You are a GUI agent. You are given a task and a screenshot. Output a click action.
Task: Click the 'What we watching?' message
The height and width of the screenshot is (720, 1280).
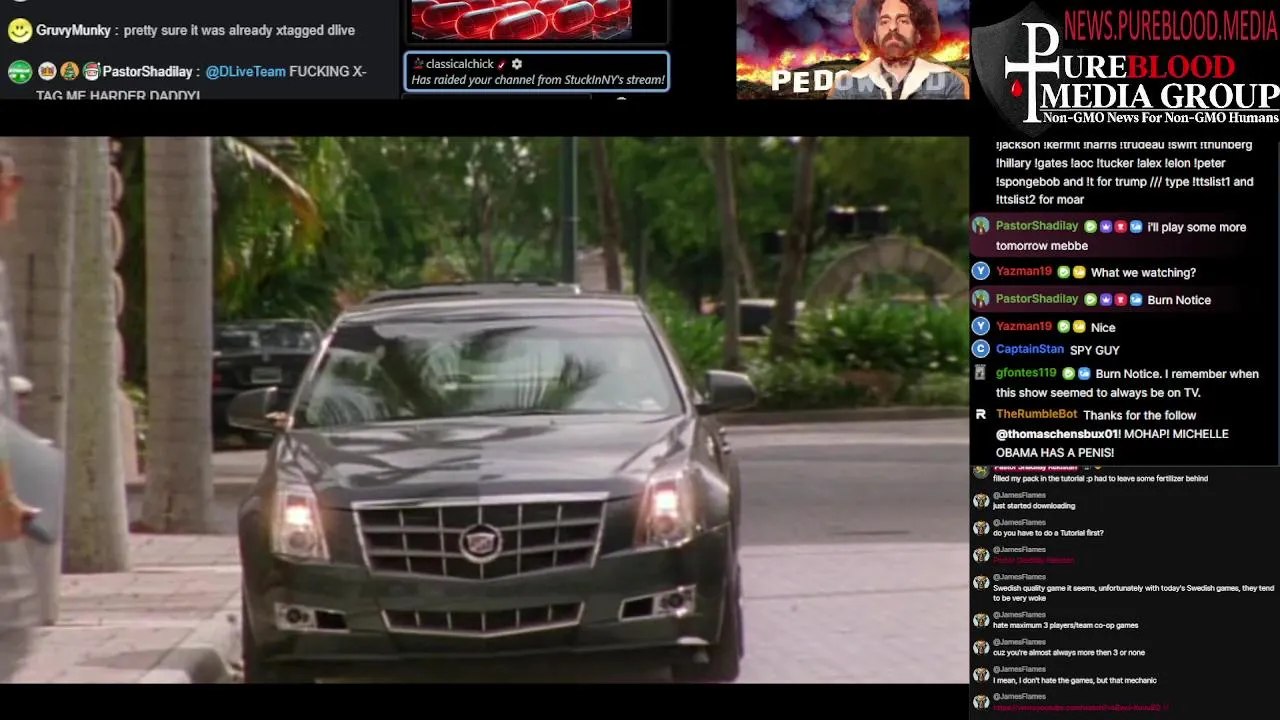[x=1143, y=272]
